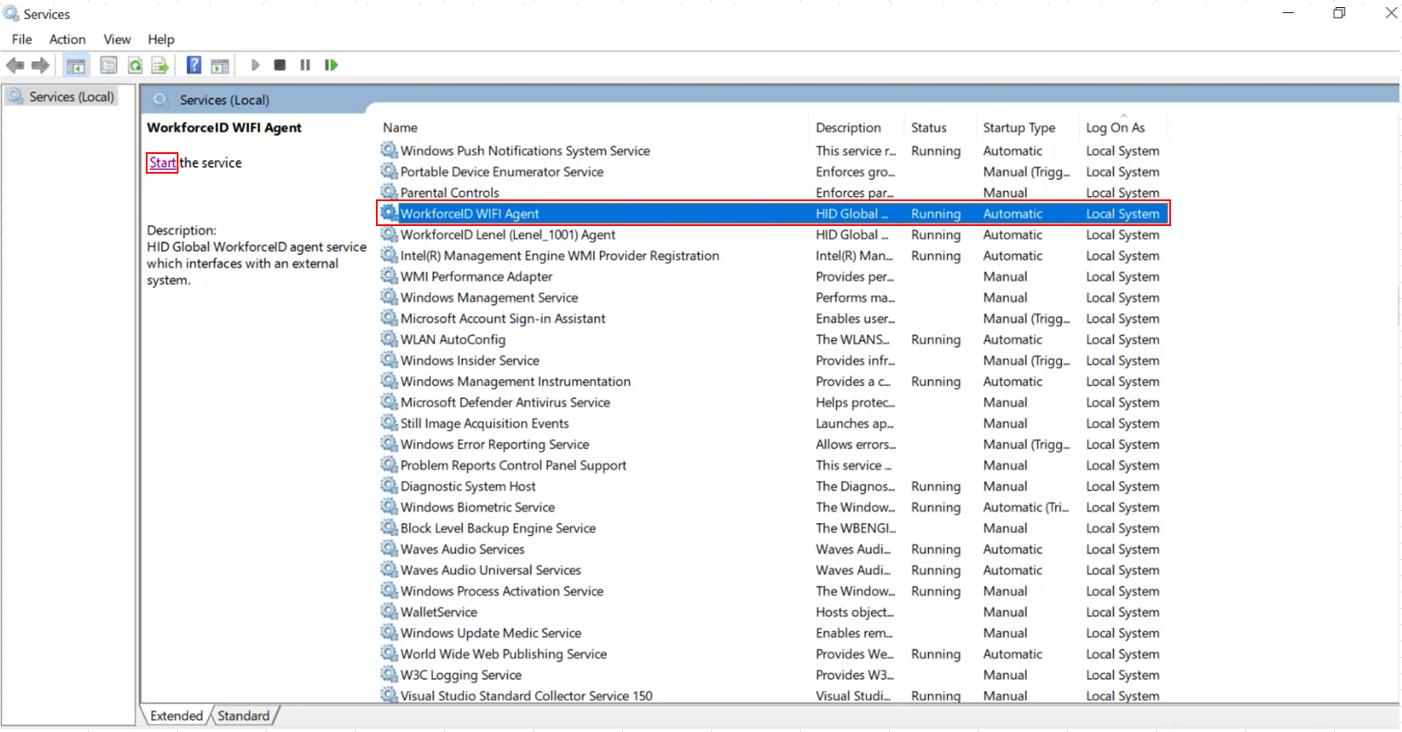Select the WLAN AutoConfig service row
This screenshot has width=1402, height=732.
[x=452, y=340]
